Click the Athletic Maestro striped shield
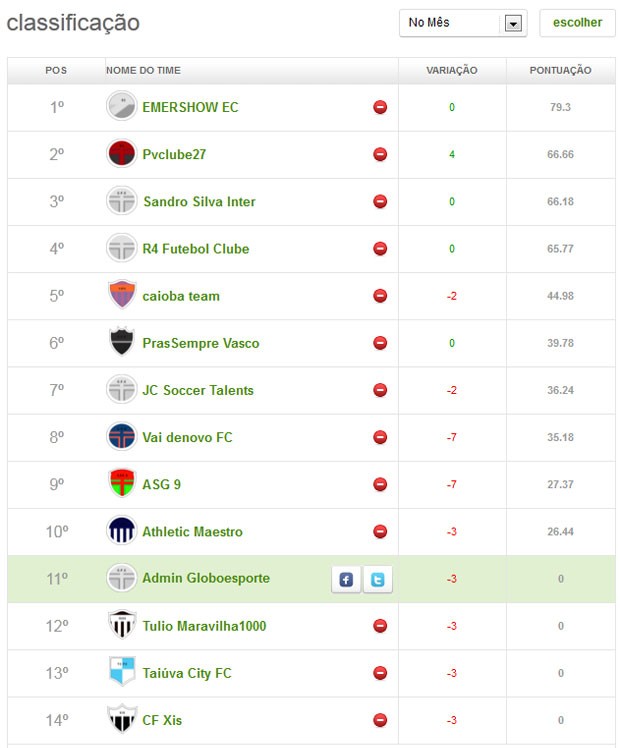This screenshot has height=748, width=620. [x=122, y=530]
